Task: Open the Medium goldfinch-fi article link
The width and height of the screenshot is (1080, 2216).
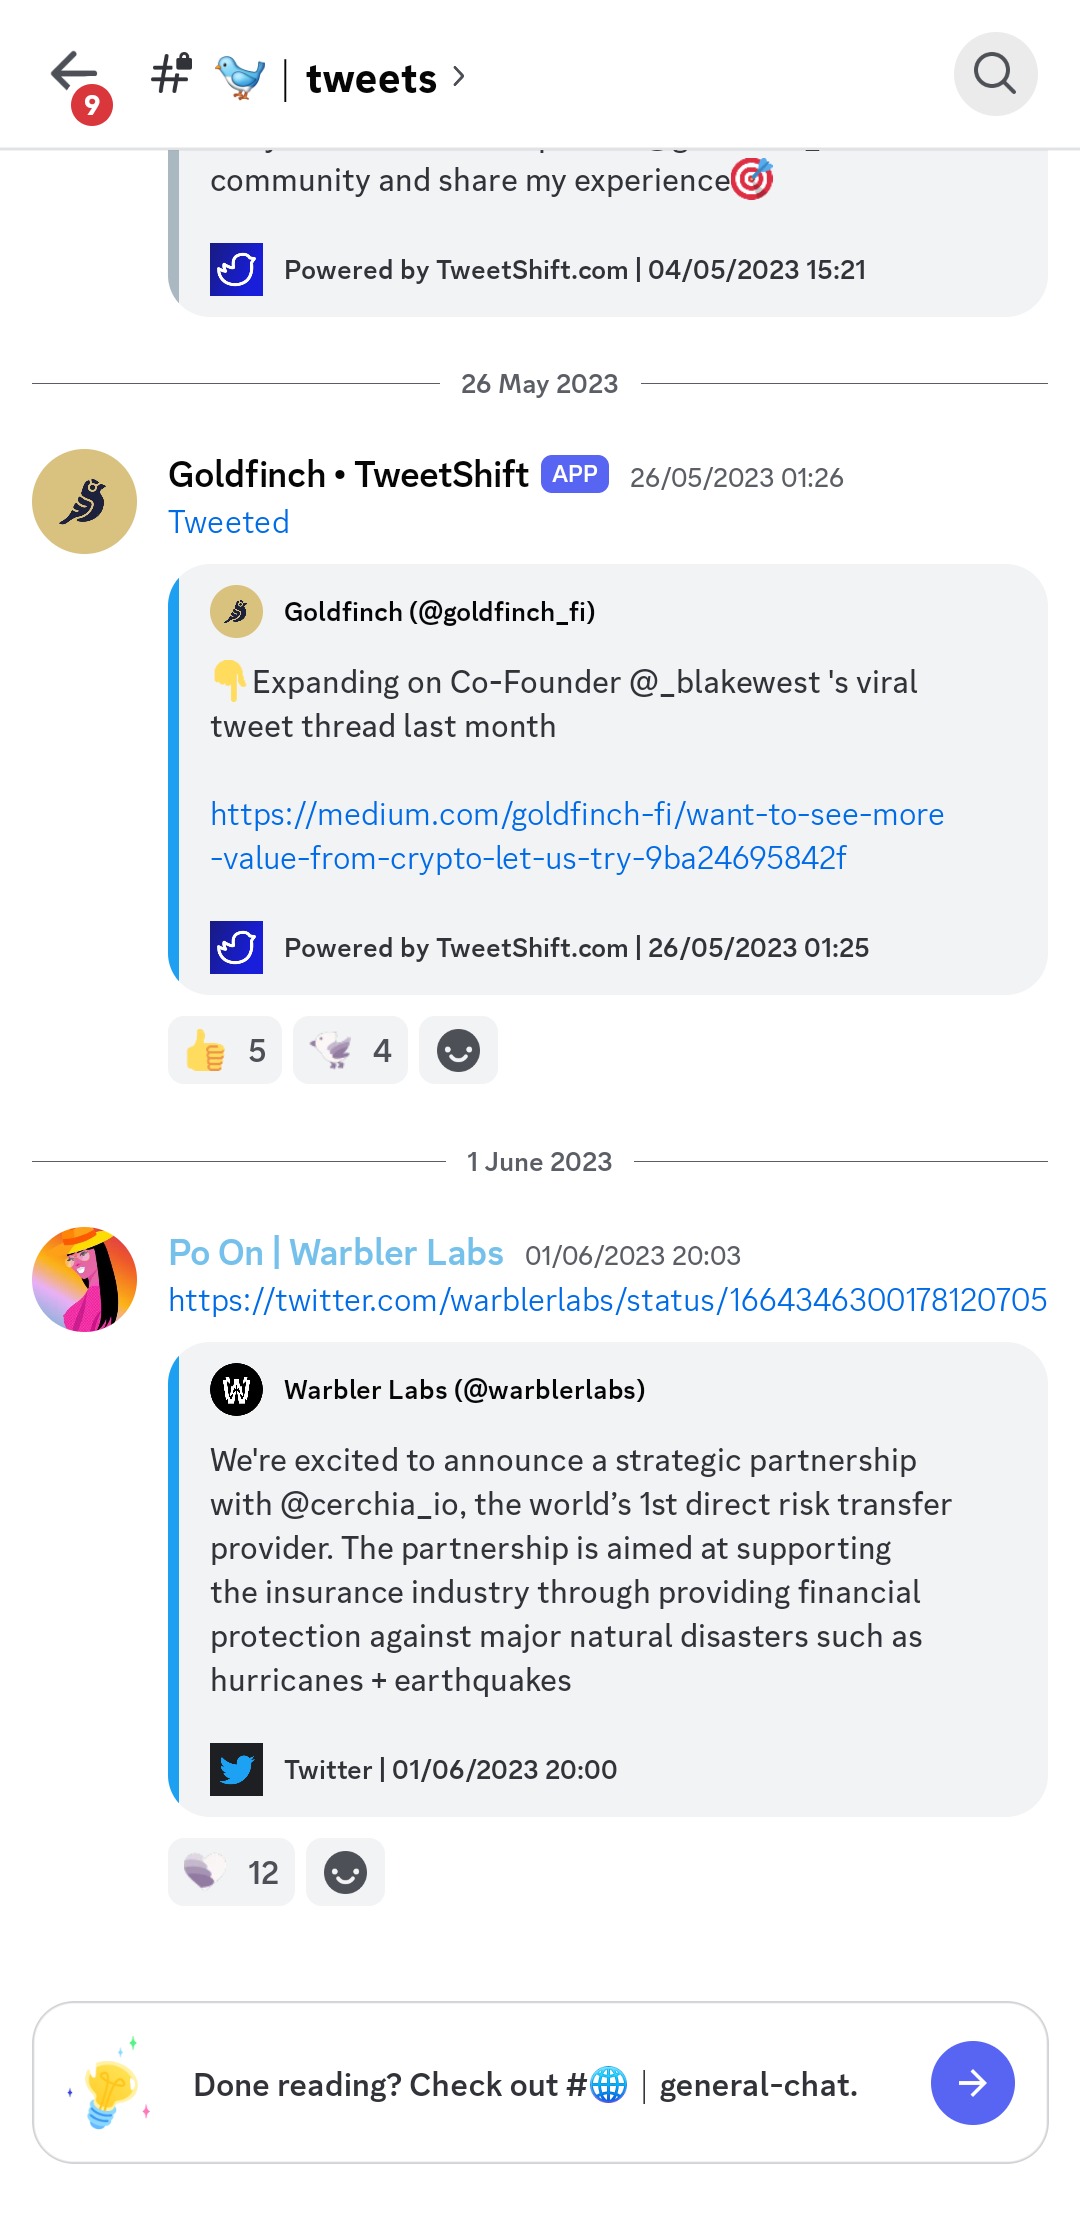Action: [577, 836]
